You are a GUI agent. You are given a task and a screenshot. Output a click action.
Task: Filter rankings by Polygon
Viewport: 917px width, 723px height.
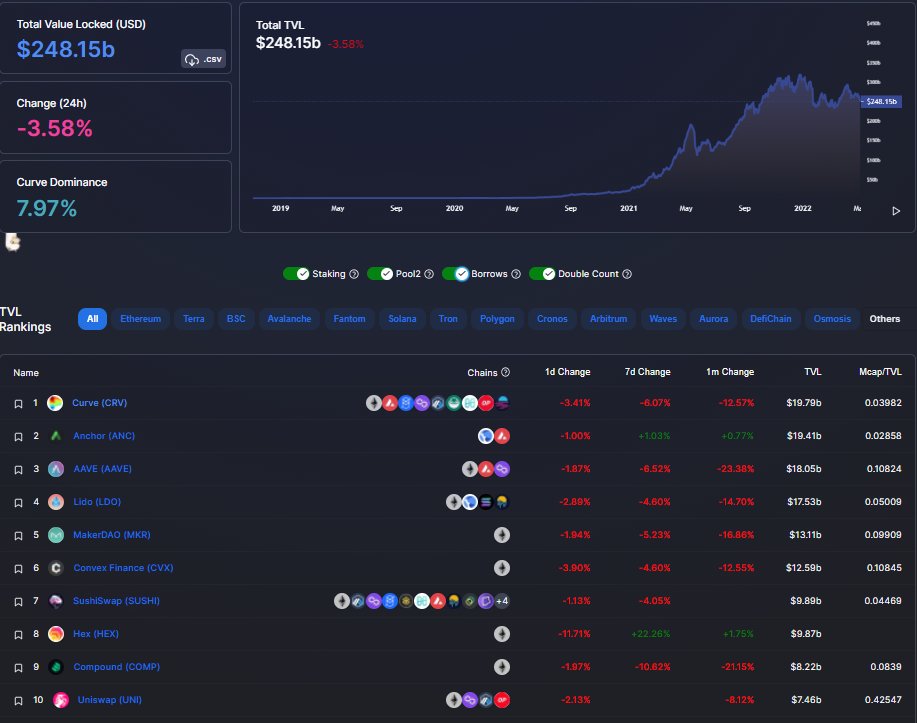pos(497,319)
